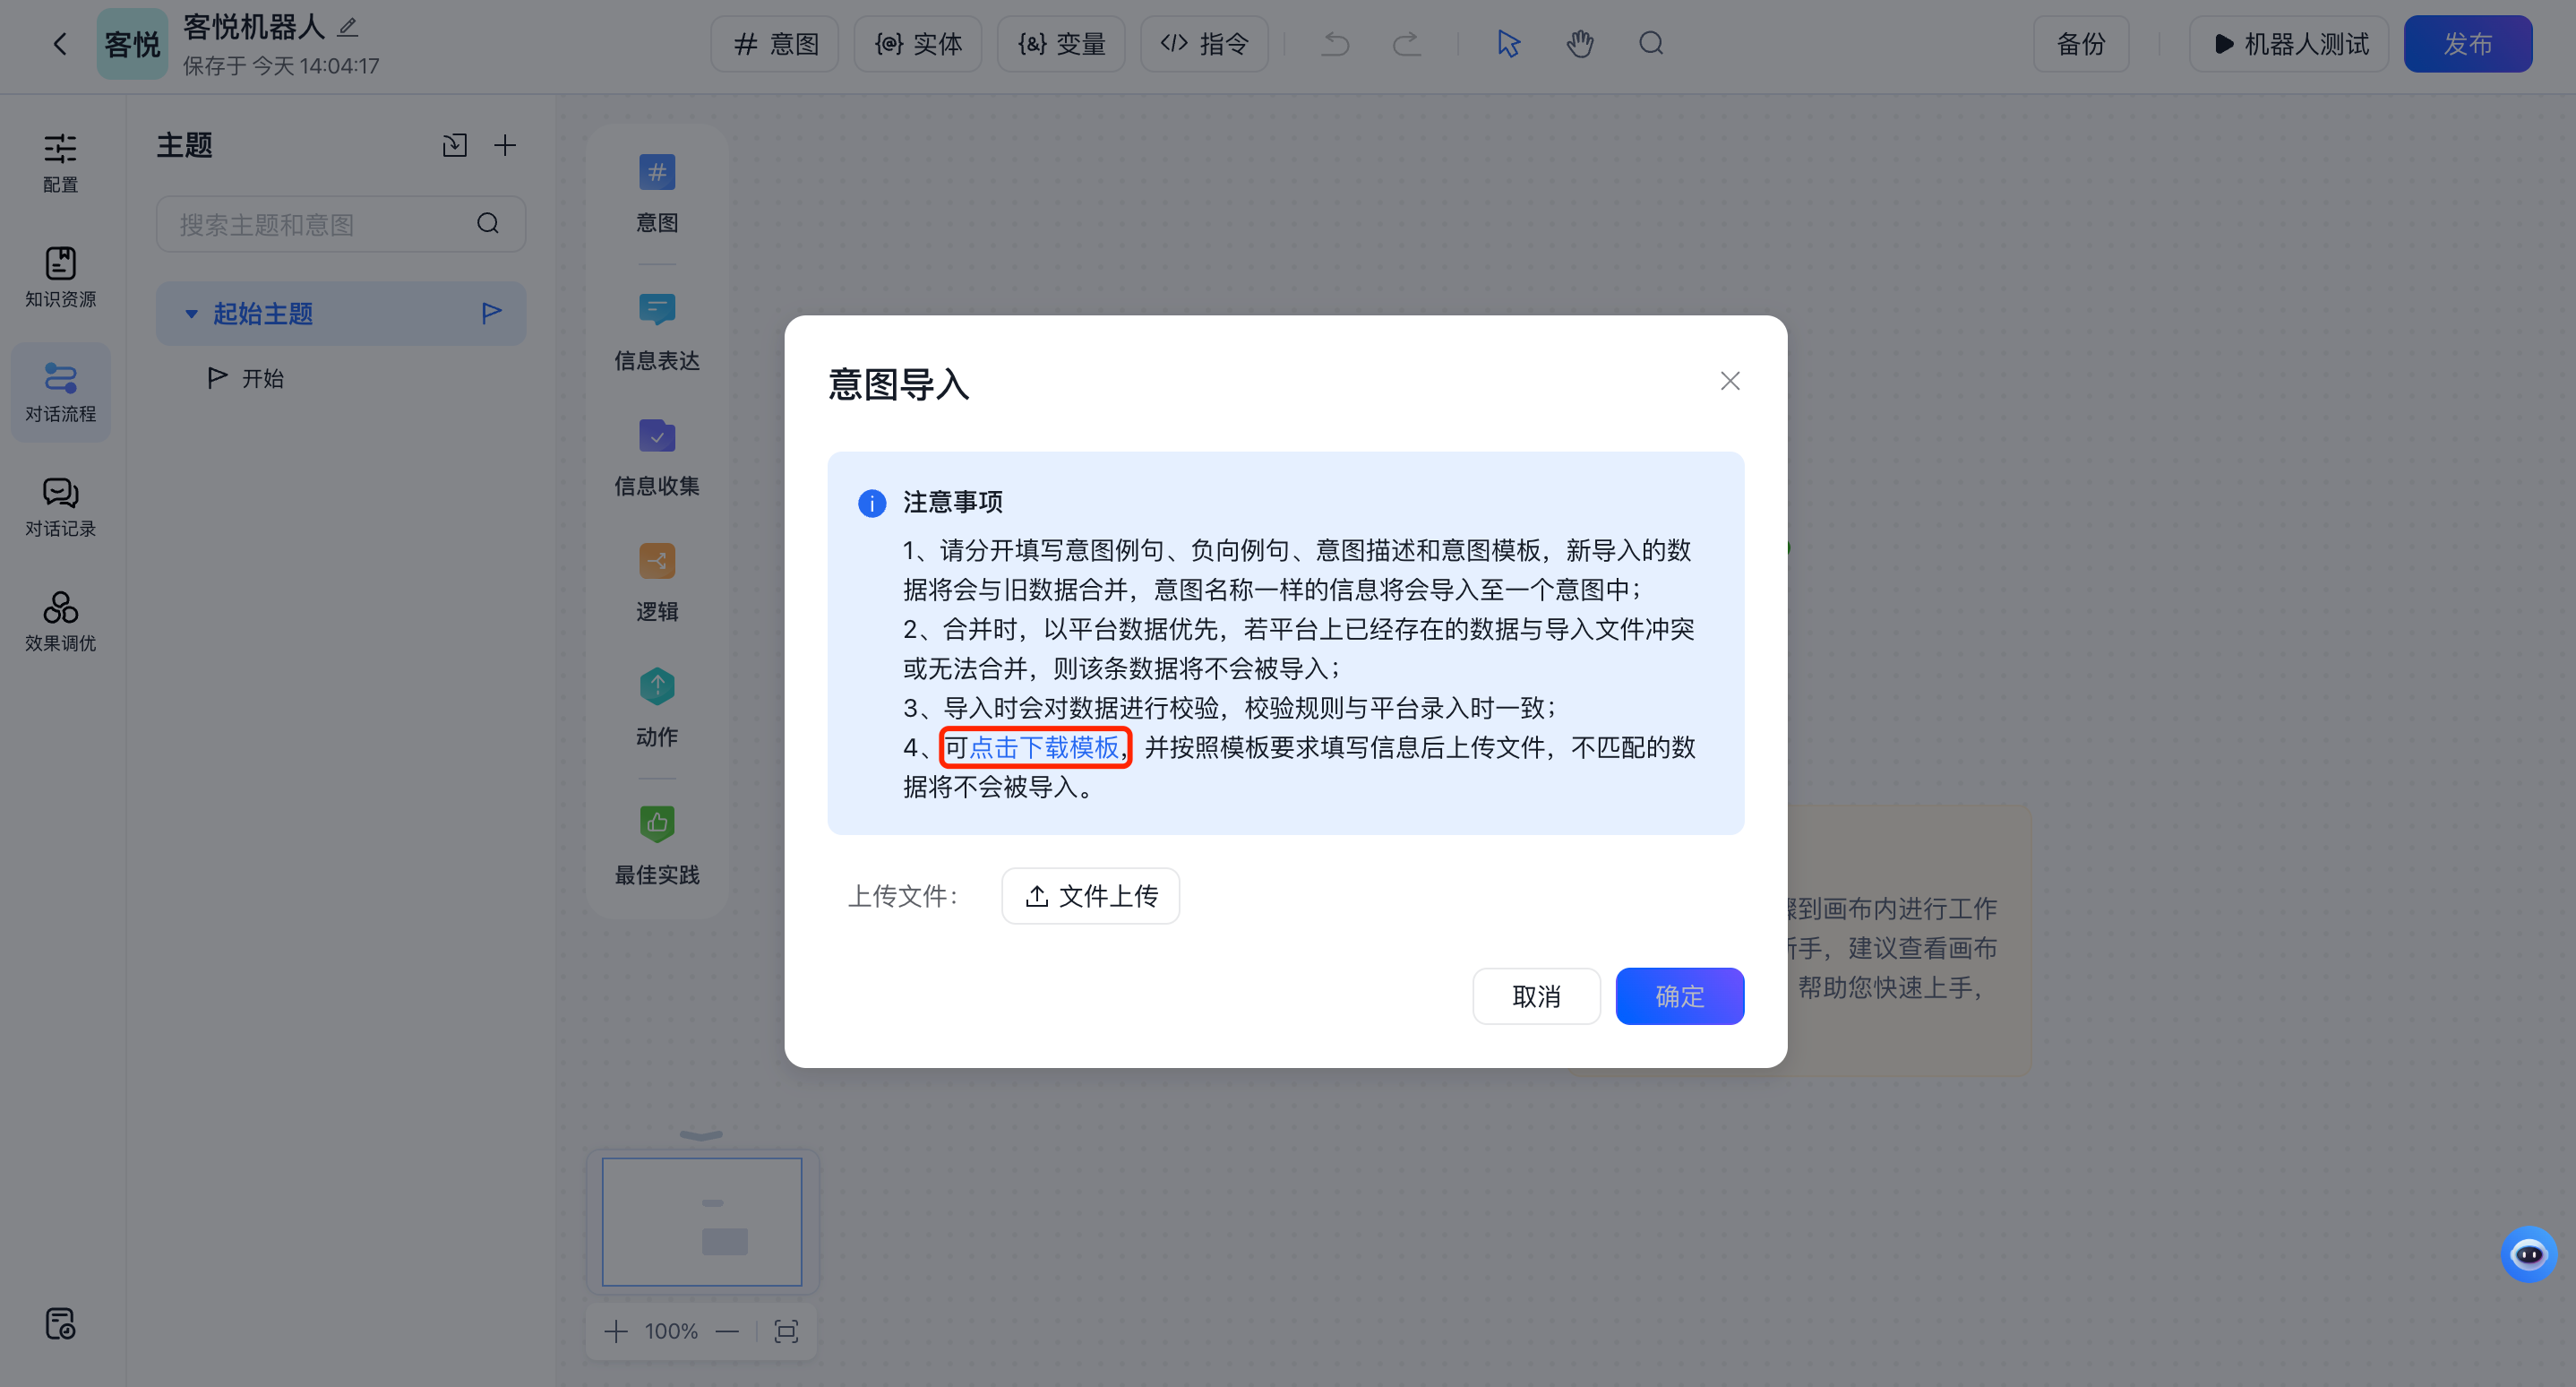Open the 配置 panel in left sidebar

click(59, 163)
